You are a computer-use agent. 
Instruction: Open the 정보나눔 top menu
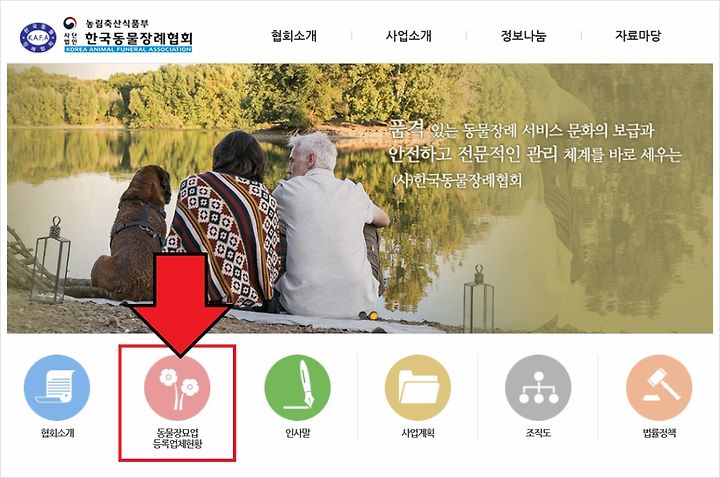coord(523,35)
